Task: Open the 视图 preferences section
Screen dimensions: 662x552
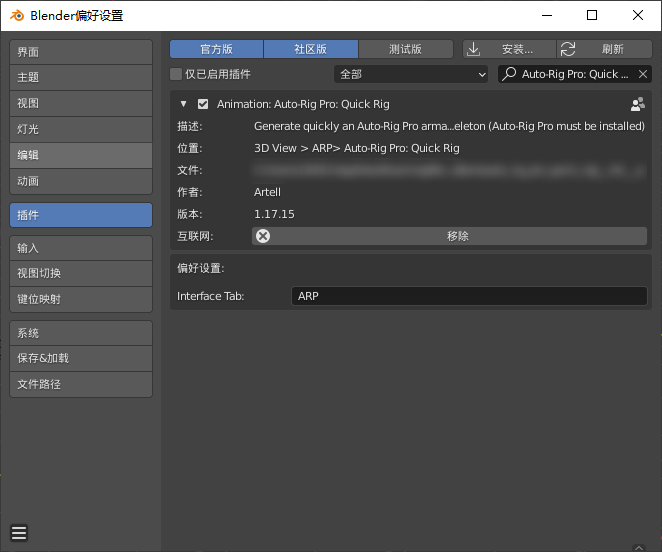Action: 81,103
